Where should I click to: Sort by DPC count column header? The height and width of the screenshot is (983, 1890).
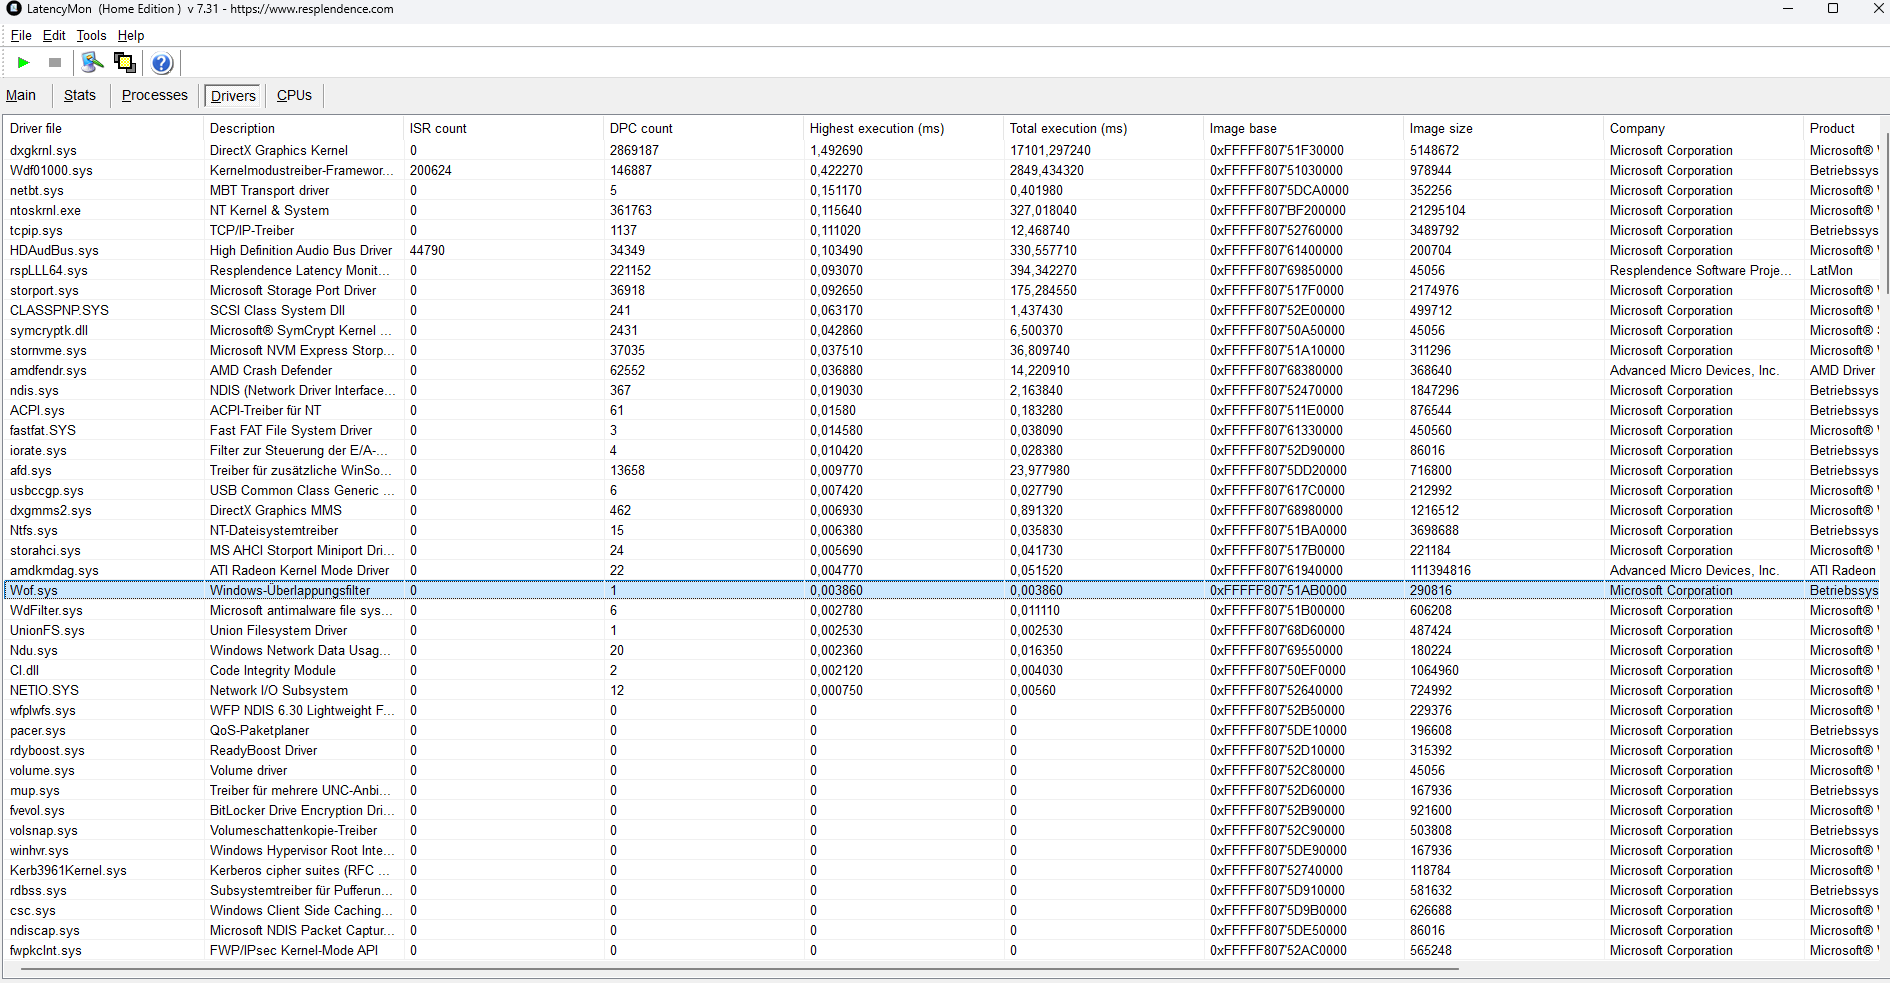click(703, 128)
